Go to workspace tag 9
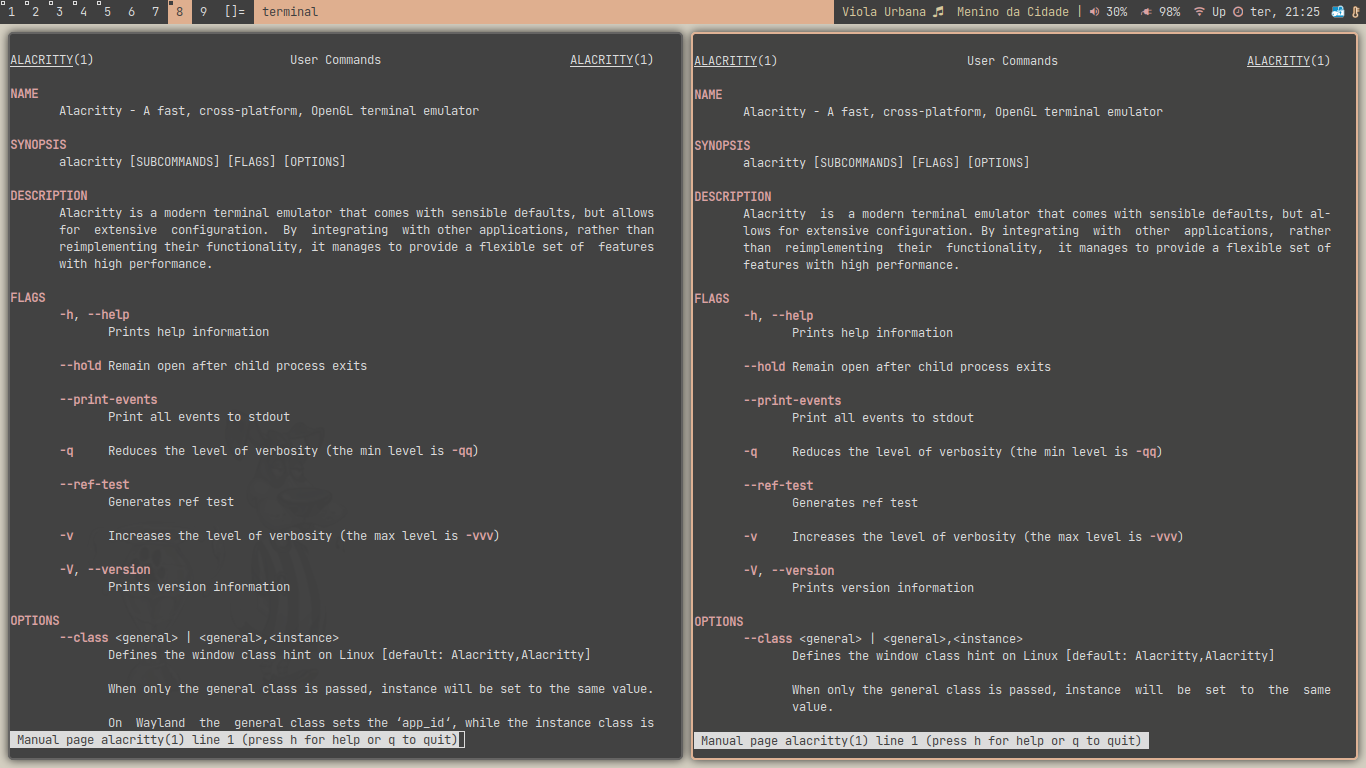Image resolution: width=1366 pixels, height=768 pixels. (203, 12)
